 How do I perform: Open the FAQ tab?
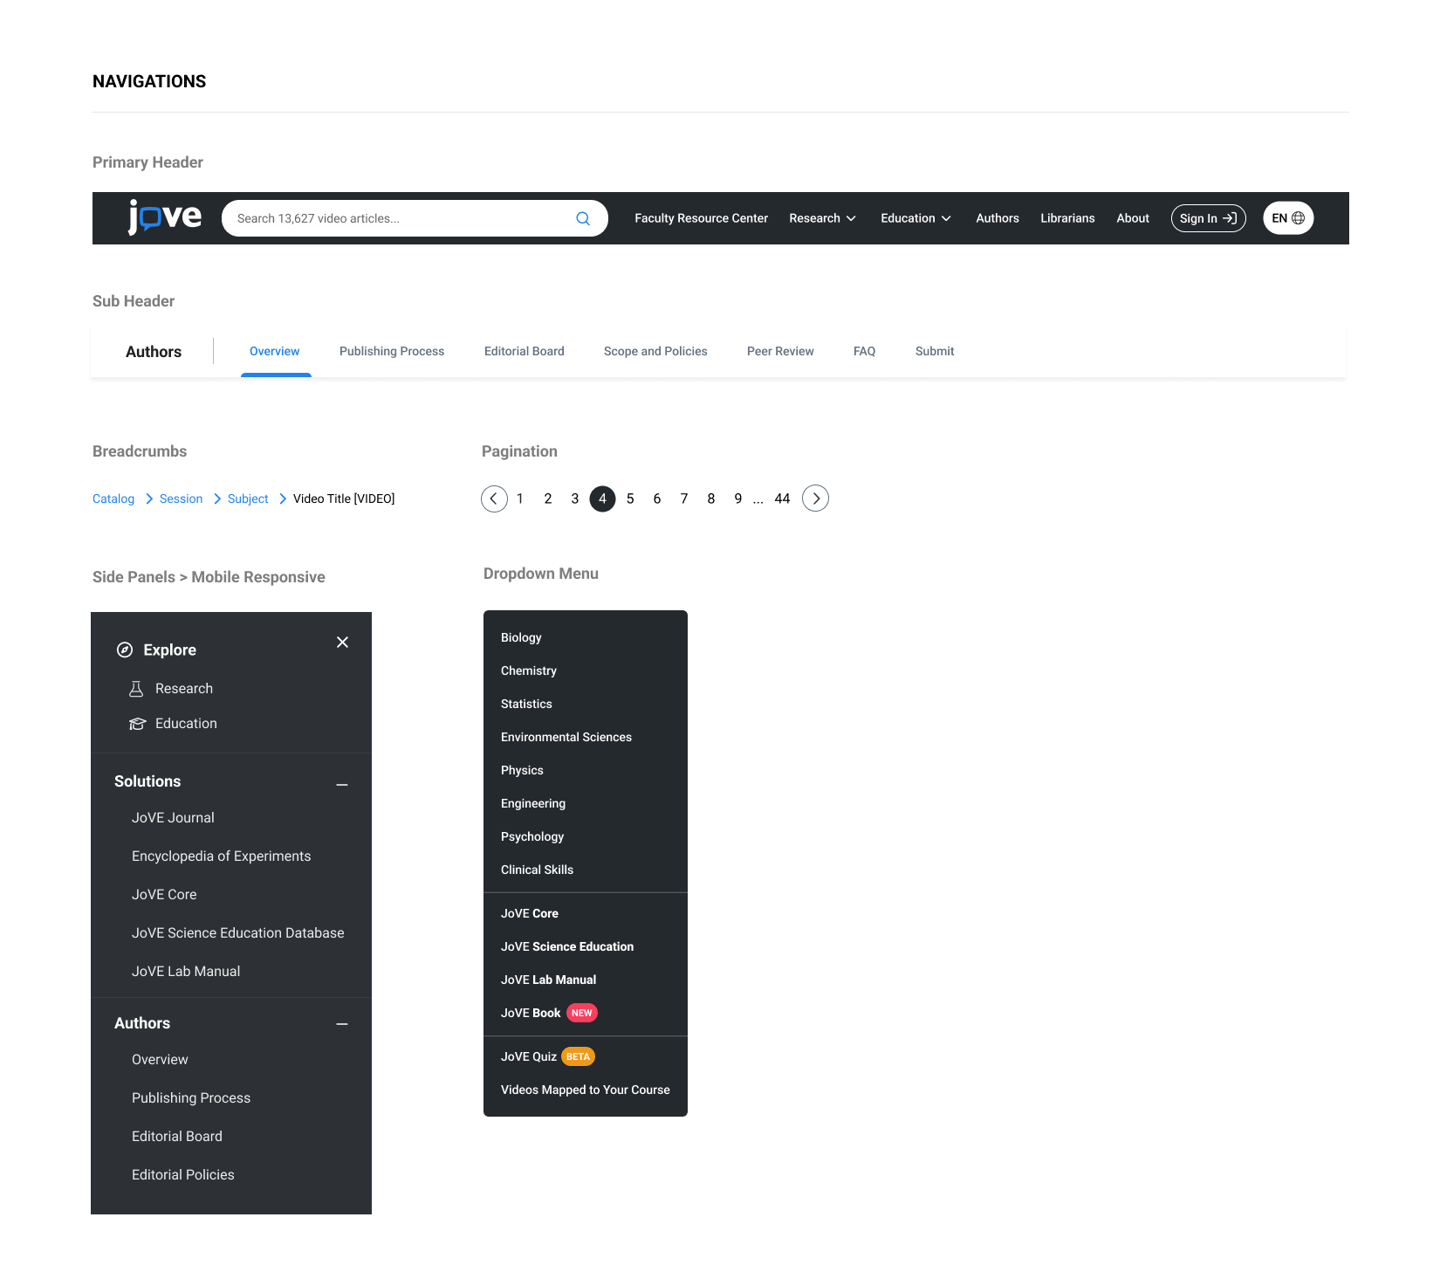[x=864, y=351]
